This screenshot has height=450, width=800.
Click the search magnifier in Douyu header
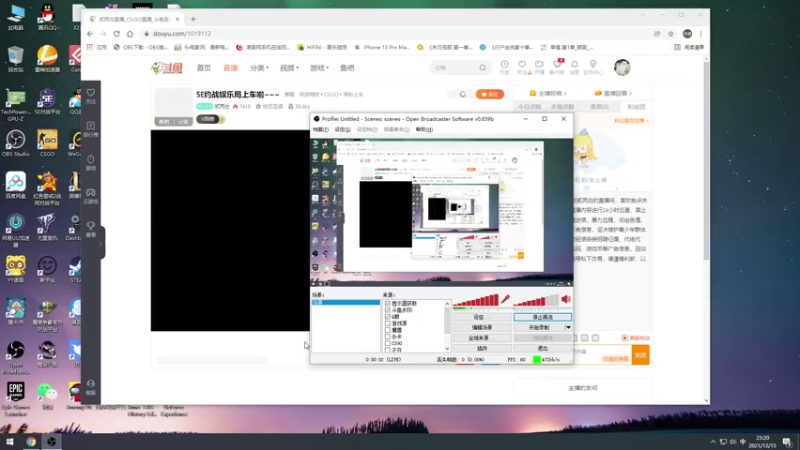[483, 68]
